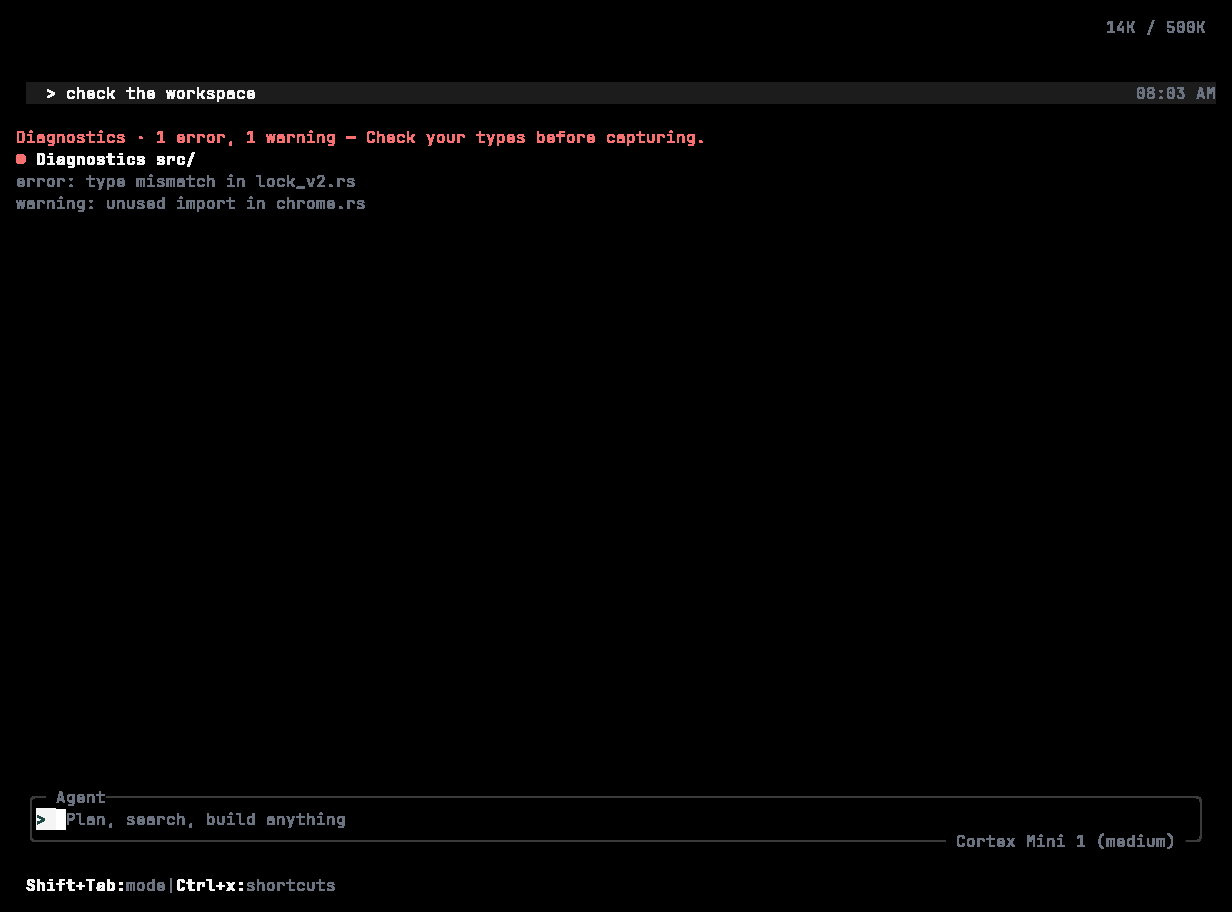The height and width of the screenshot is (912, 1232).
Task: Focus the 'Plan, search, build anything' input
Action: (x=616, y=819)
